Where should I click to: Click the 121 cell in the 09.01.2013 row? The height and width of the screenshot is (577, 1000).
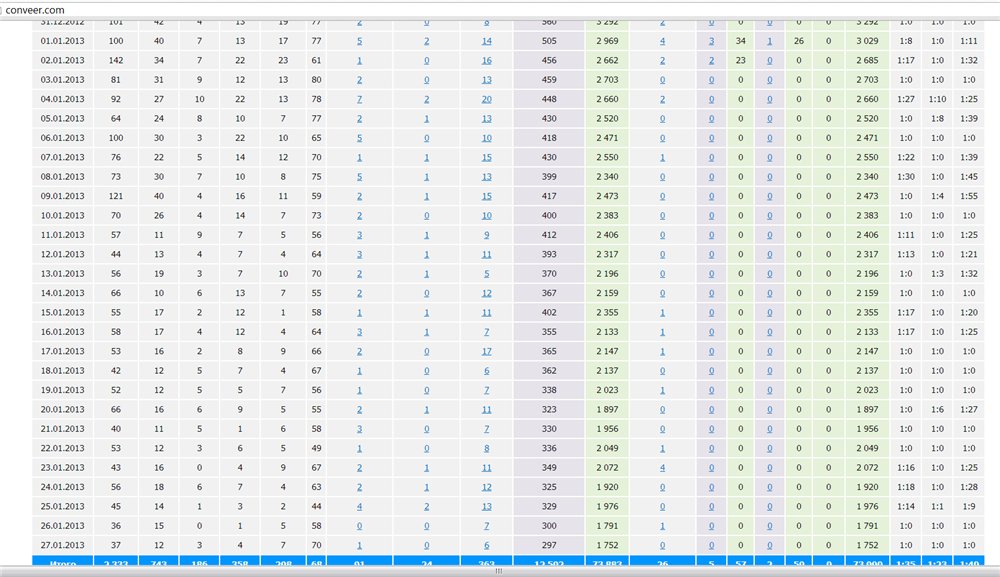click(115, 196)
